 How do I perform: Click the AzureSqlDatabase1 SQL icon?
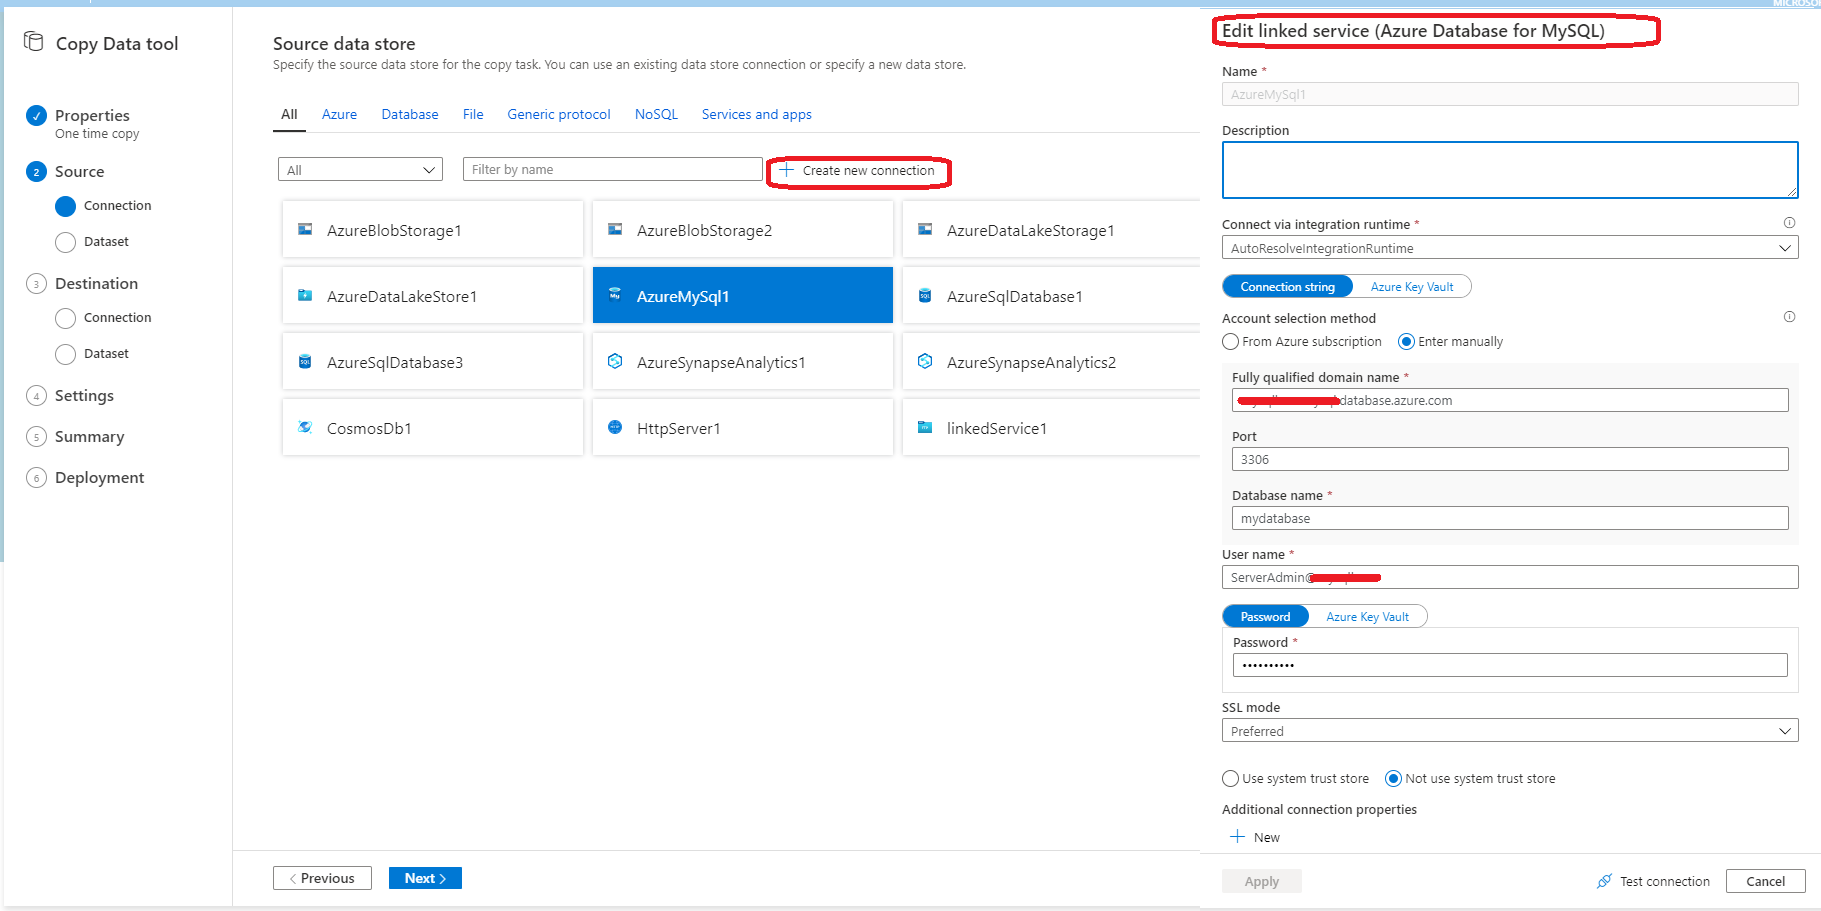(x=925, y=296)
